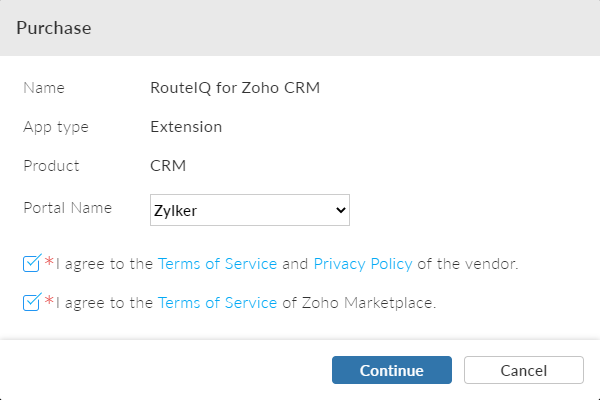Click the Product field label
The height and width of the screenshot is (400, 600).
coord(51,166)
